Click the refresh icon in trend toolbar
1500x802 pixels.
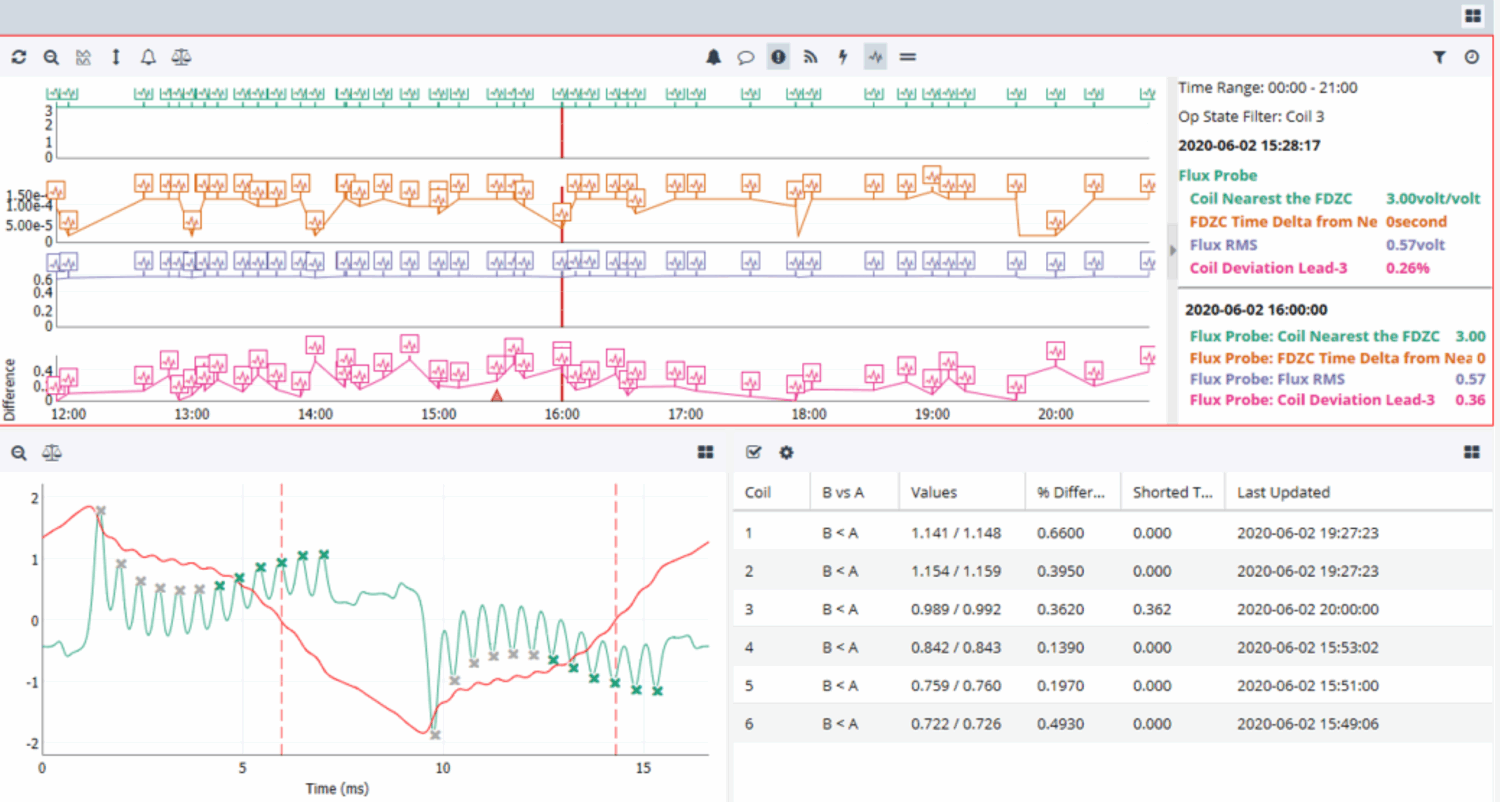click(x=18, y=58)
